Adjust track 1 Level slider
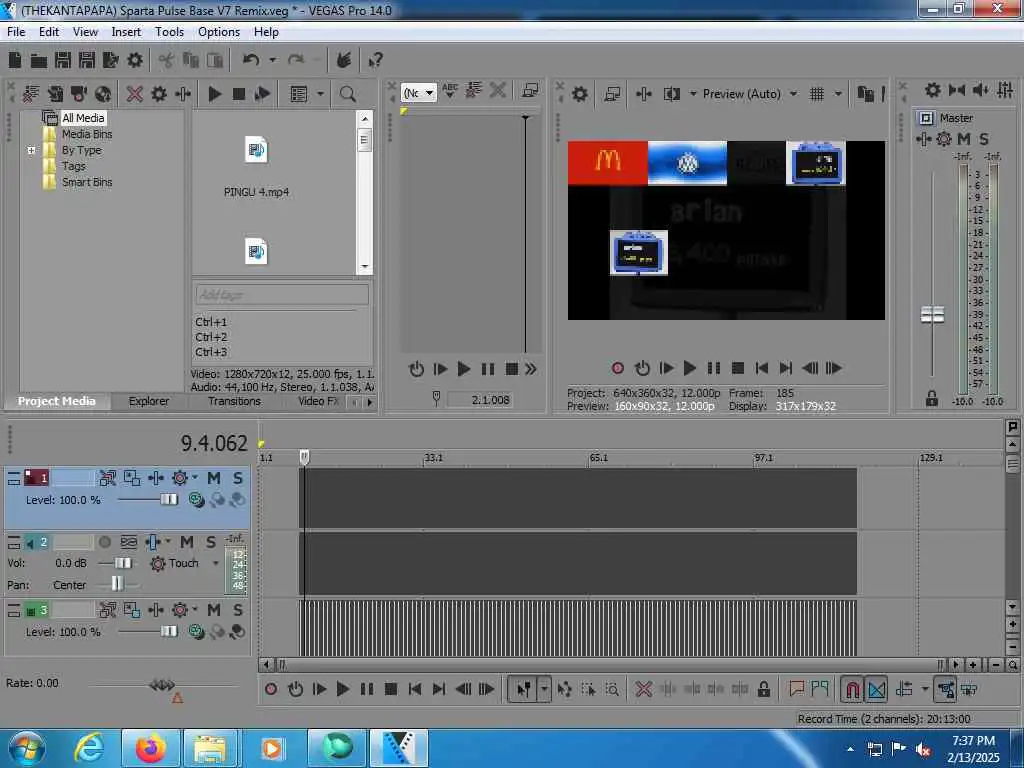The width and height of the screenshot is (1024, 768). pyautogui.click(x=168, y=500)
